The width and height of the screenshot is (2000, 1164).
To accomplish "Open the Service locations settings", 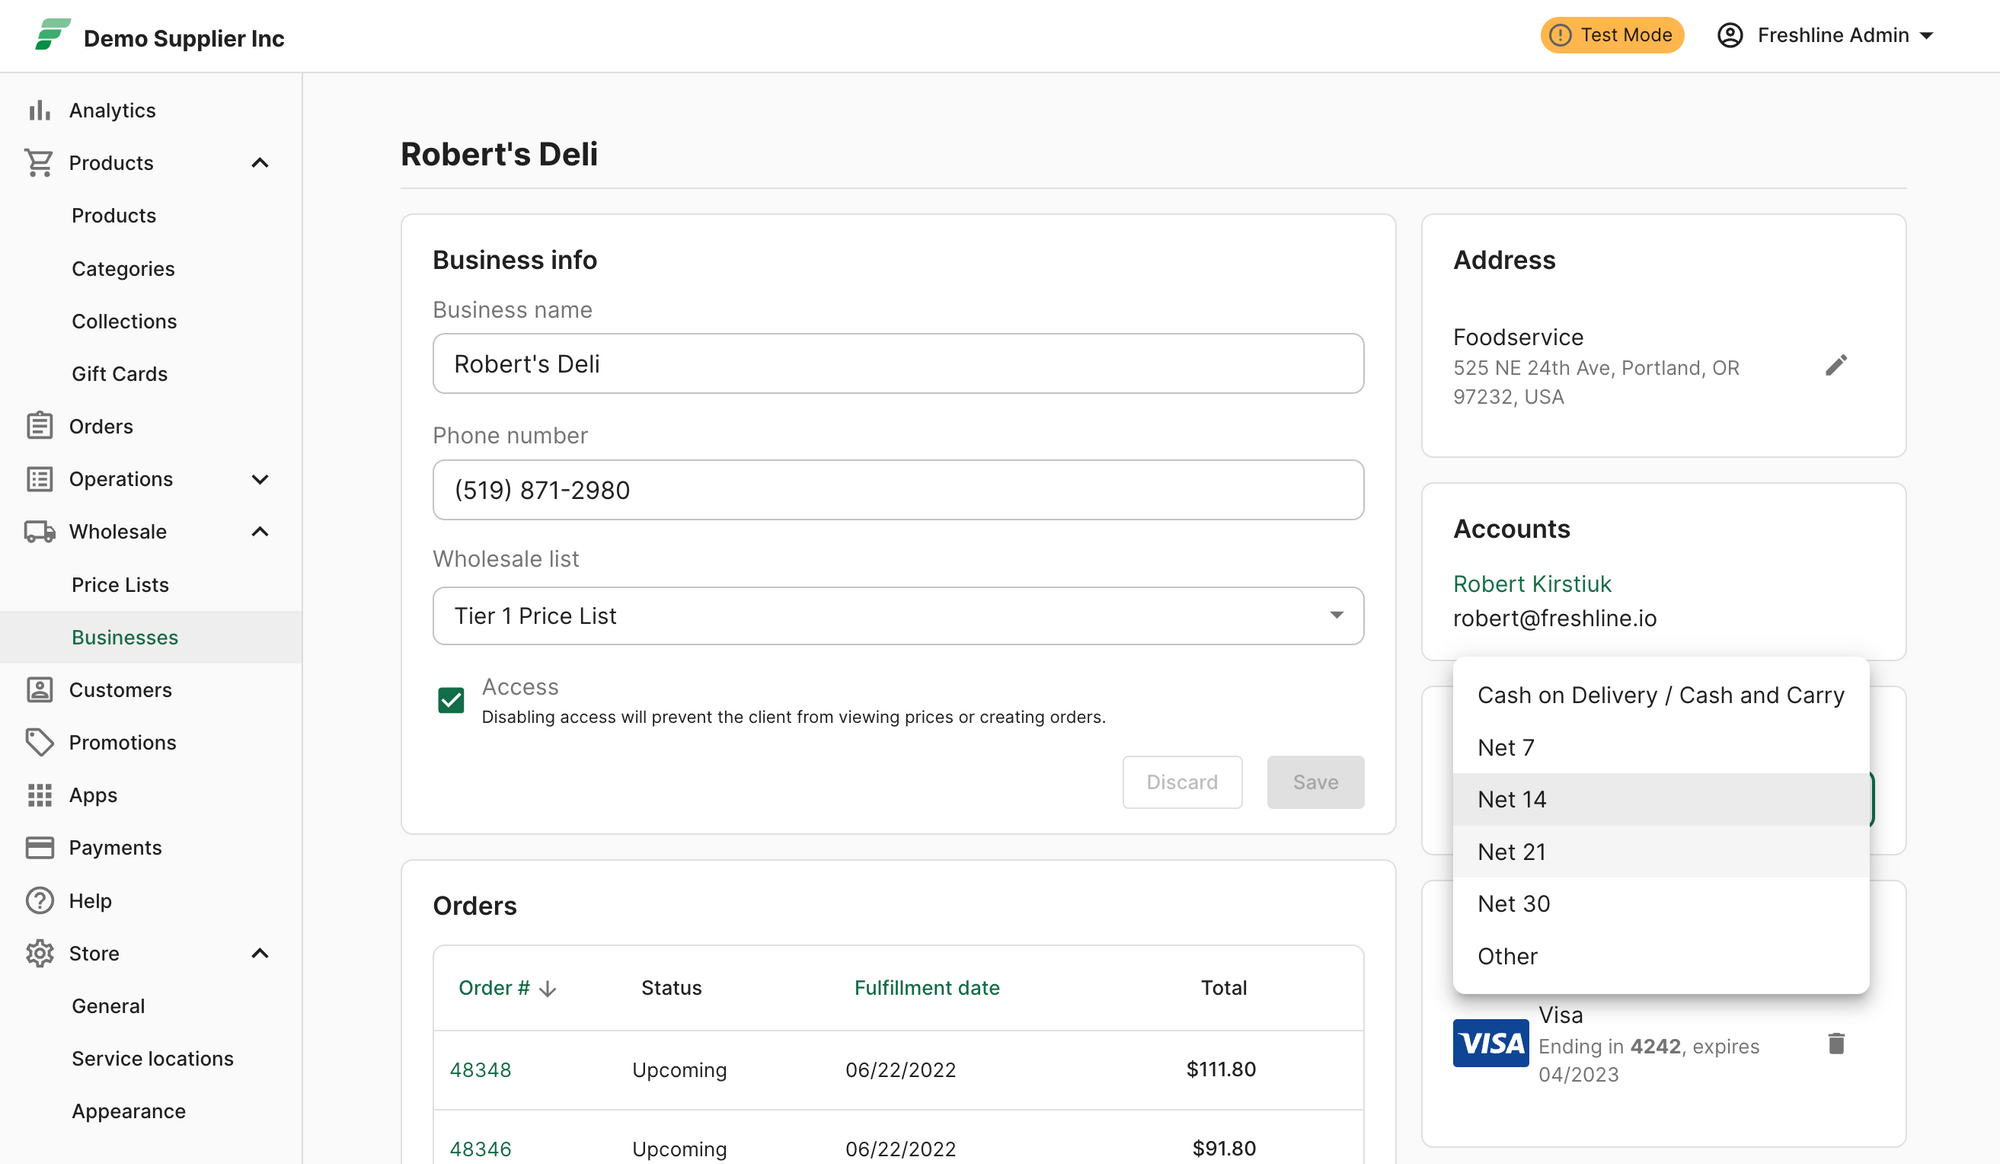I will click(152, 1059).
